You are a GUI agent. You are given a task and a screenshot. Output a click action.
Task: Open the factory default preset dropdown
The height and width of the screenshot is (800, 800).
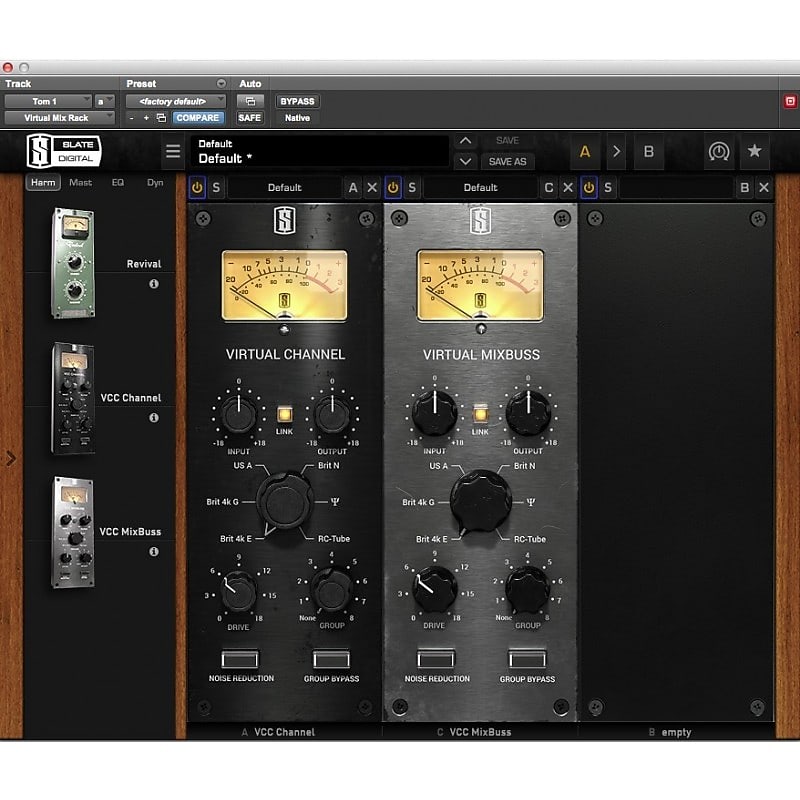(x=178, y=100)
